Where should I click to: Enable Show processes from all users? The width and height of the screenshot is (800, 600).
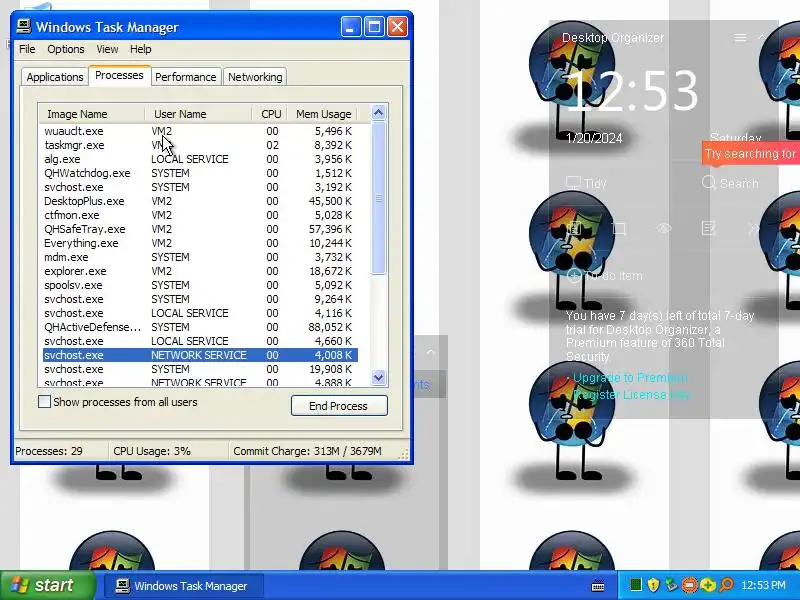tap(44, 402)
